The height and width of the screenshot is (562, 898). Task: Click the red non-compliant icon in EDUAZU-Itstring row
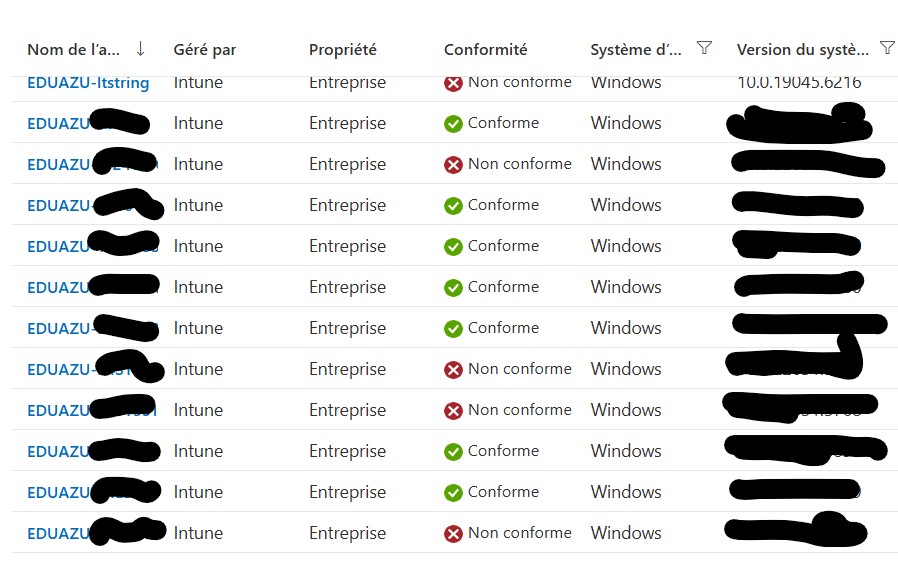(453, 83)
